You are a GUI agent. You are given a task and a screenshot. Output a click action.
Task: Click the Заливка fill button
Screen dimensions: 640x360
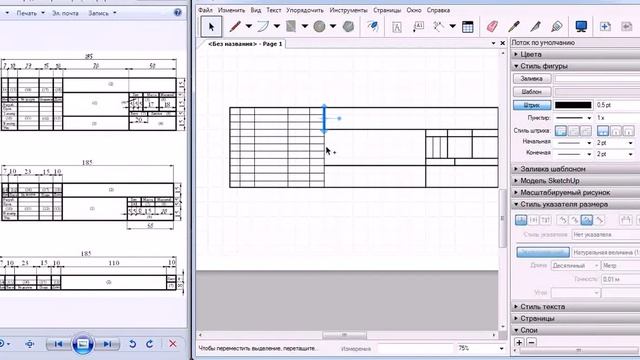point(532,78)
